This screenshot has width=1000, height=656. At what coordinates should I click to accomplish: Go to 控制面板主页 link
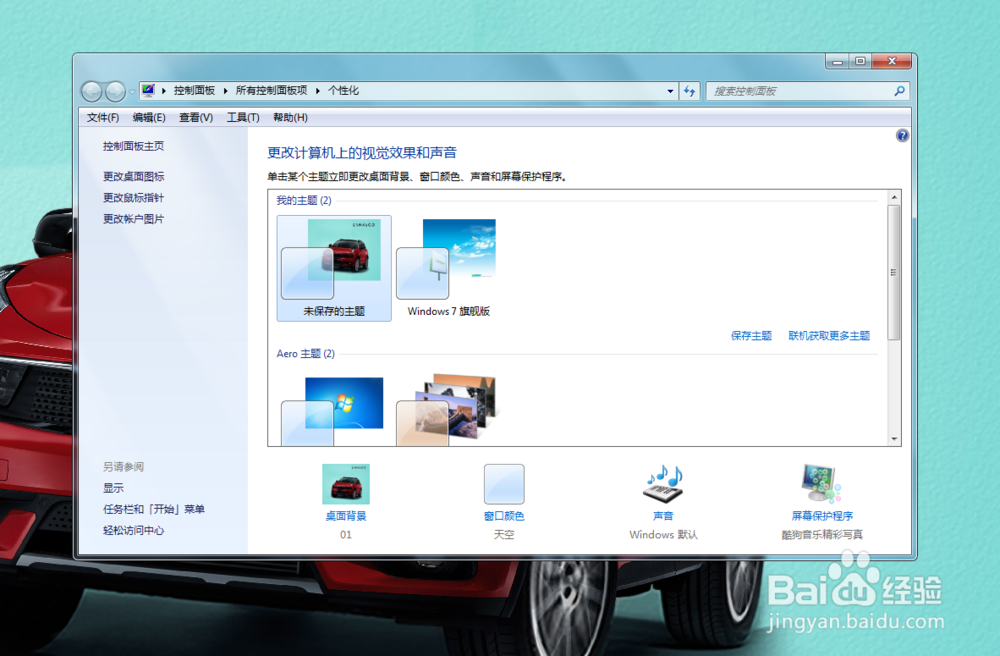pos(133,146)
